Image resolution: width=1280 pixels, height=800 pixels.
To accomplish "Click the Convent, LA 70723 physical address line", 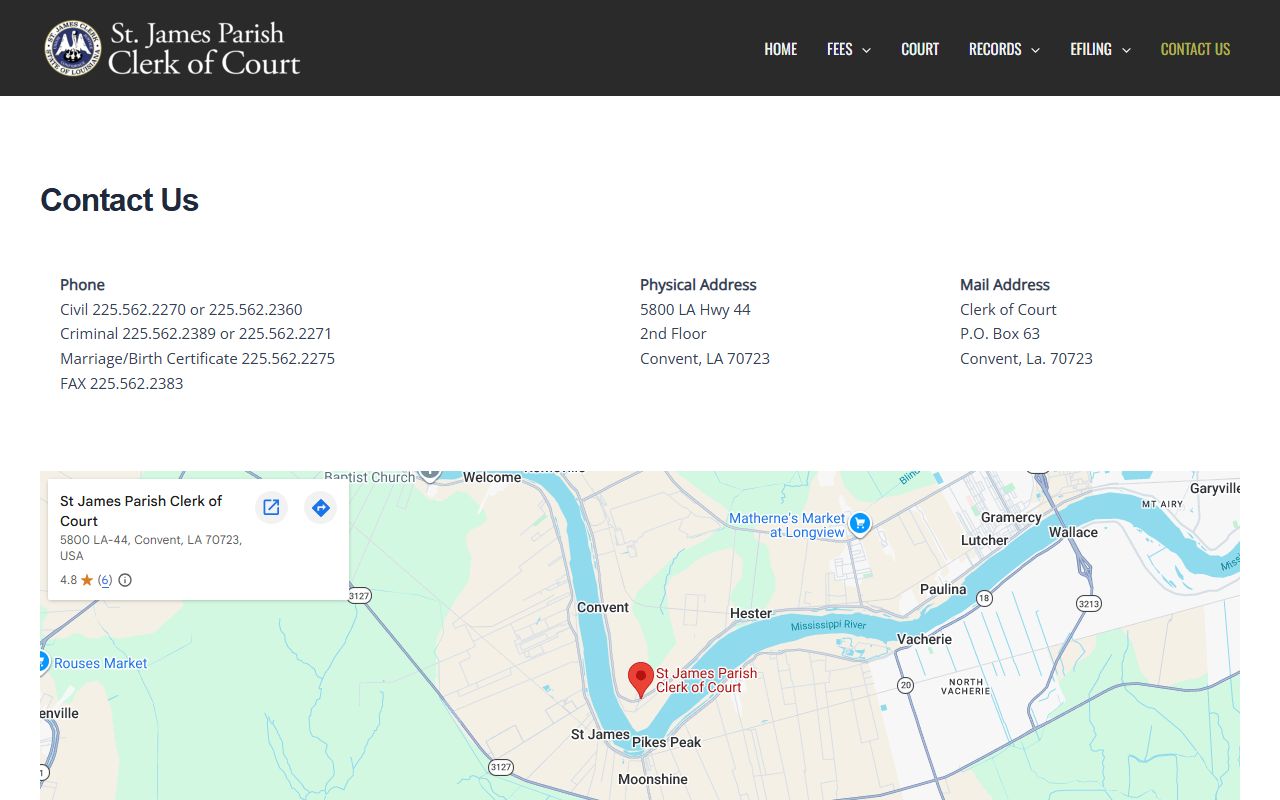I will pyautogui.click(x=705, y=358).
